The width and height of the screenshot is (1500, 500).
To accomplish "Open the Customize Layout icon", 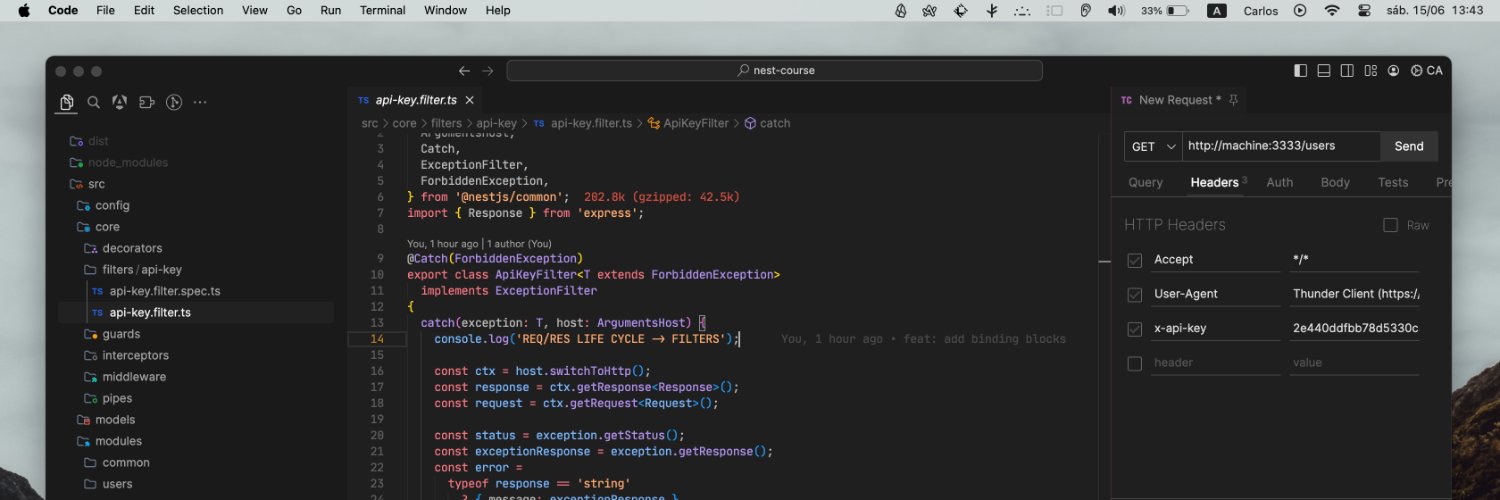I will pos(1371,71).
